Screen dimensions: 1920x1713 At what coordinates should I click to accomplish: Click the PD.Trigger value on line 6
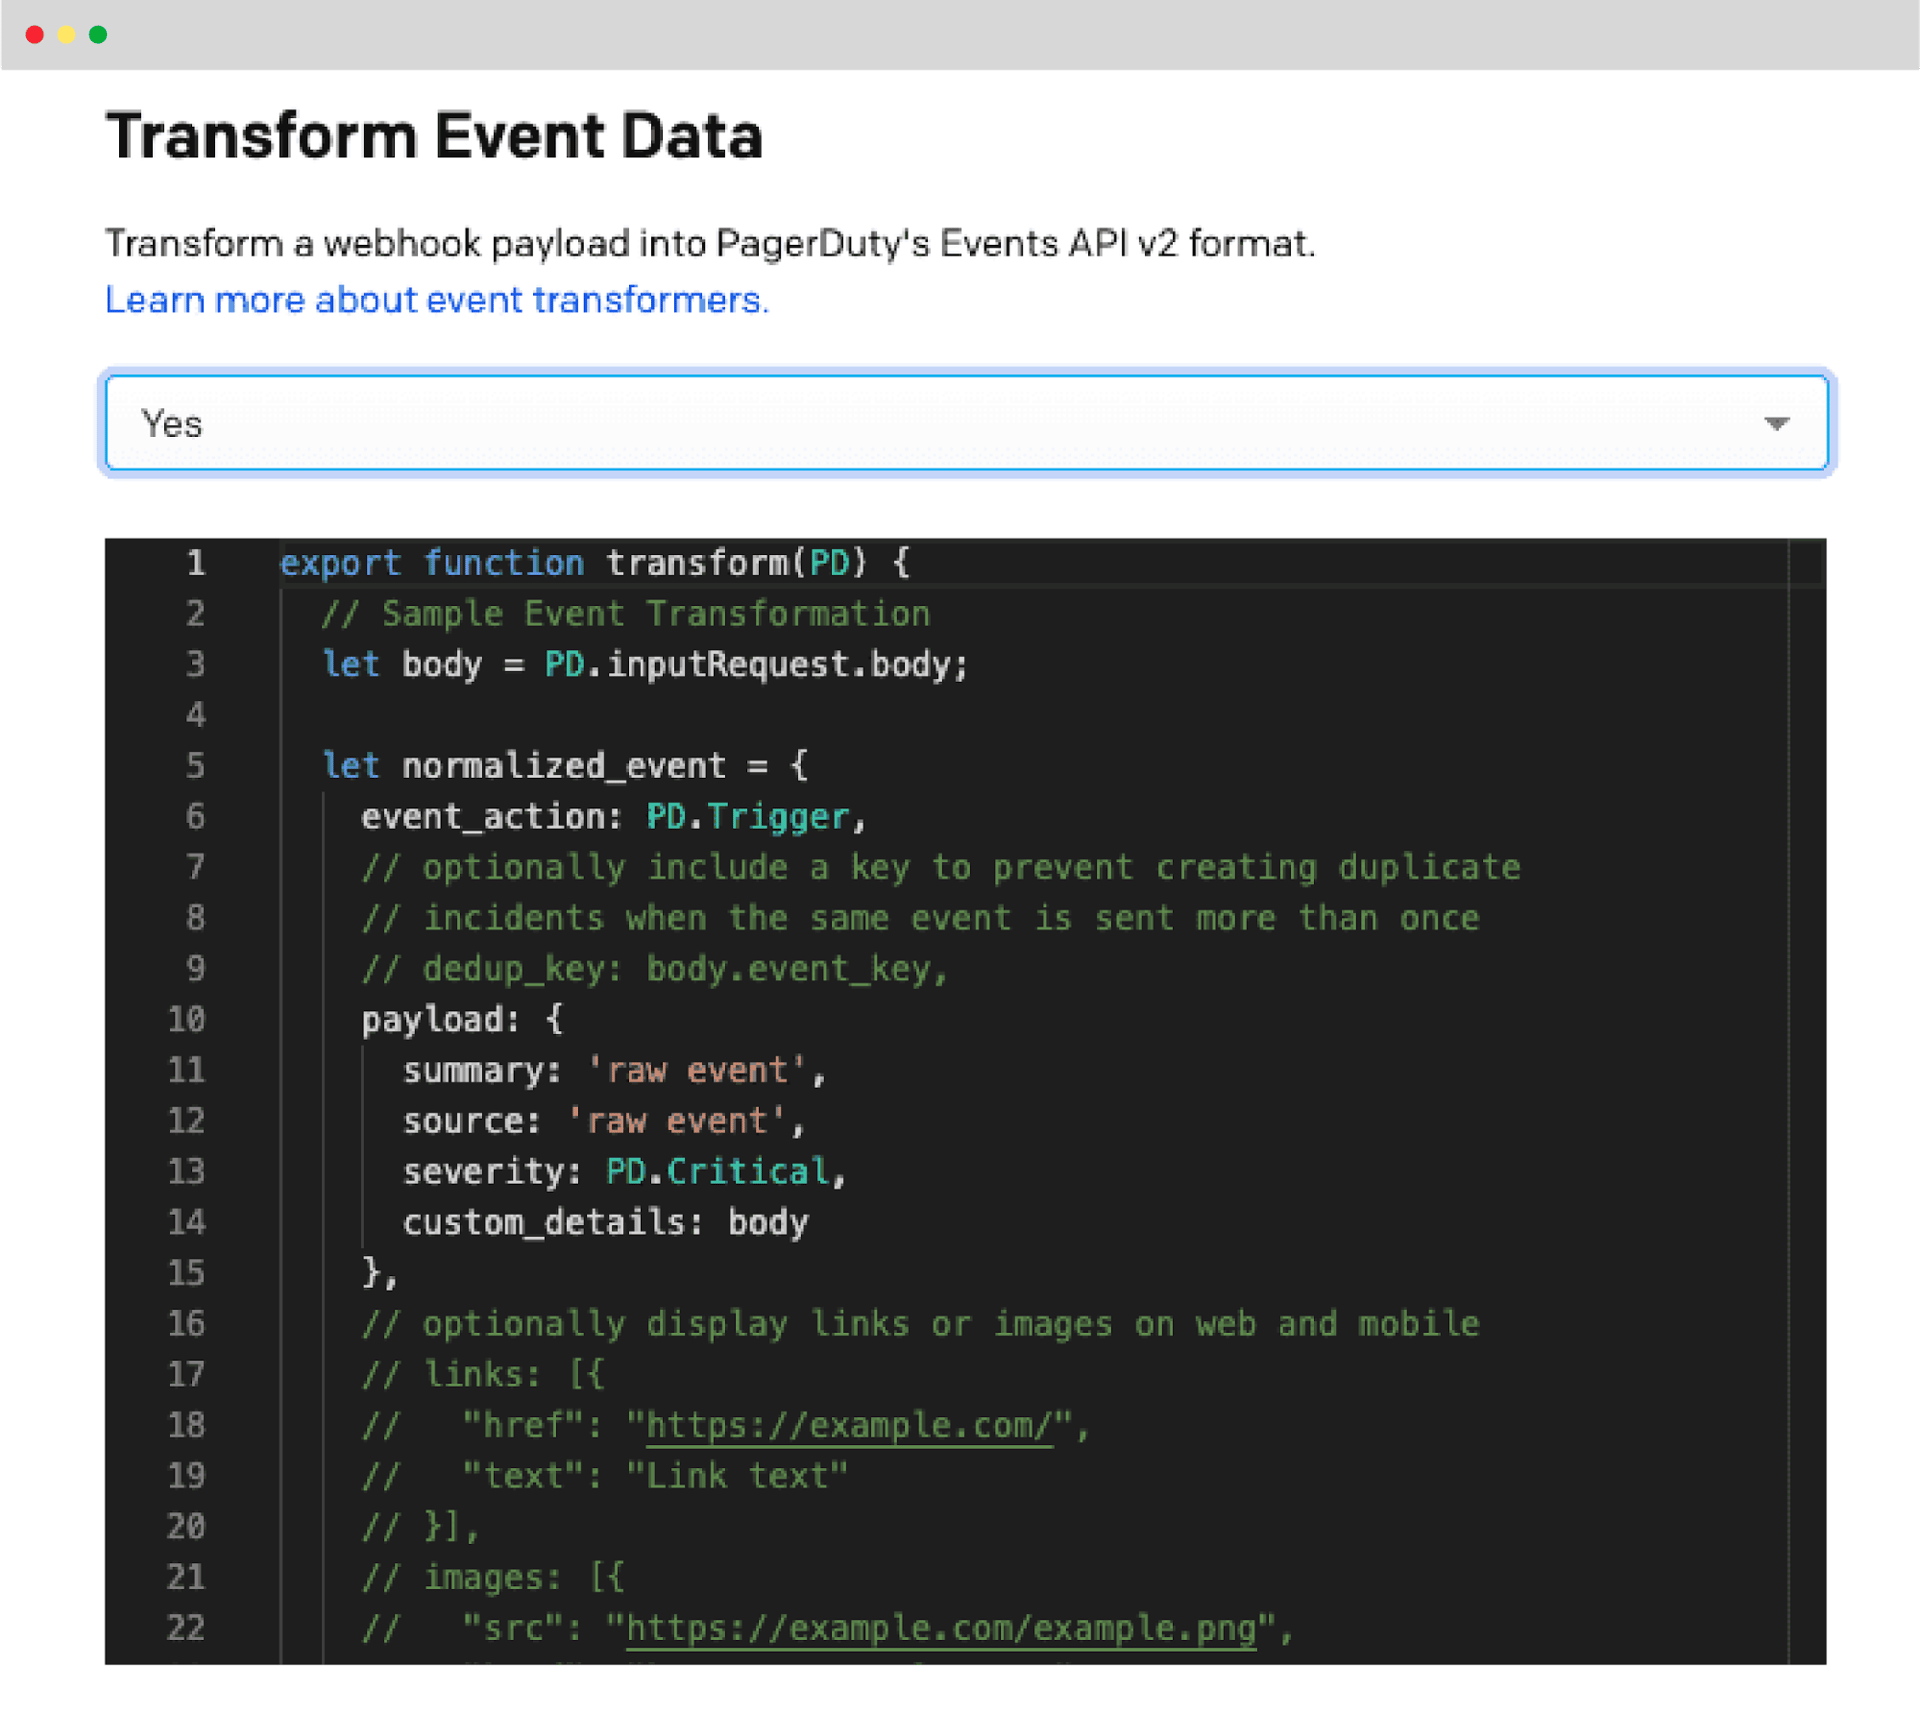coord(747,817)
